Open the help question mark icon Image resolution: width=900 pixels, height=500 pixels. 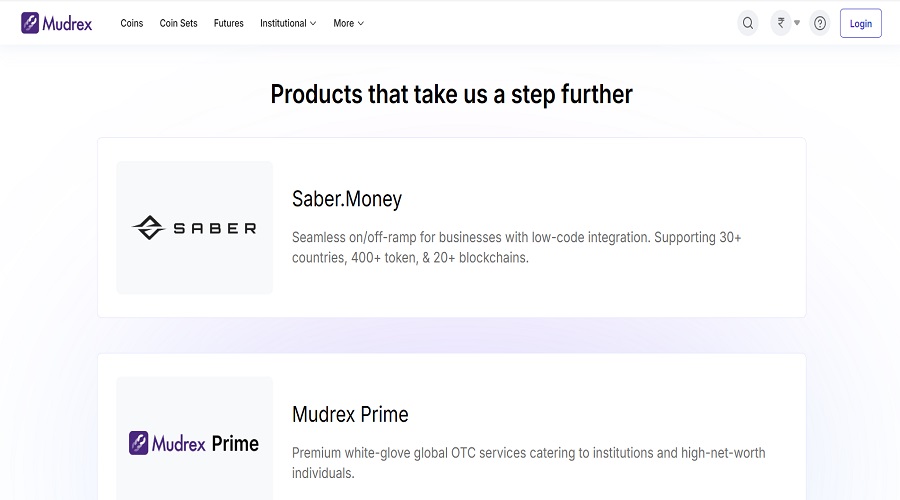pos(820,23)
